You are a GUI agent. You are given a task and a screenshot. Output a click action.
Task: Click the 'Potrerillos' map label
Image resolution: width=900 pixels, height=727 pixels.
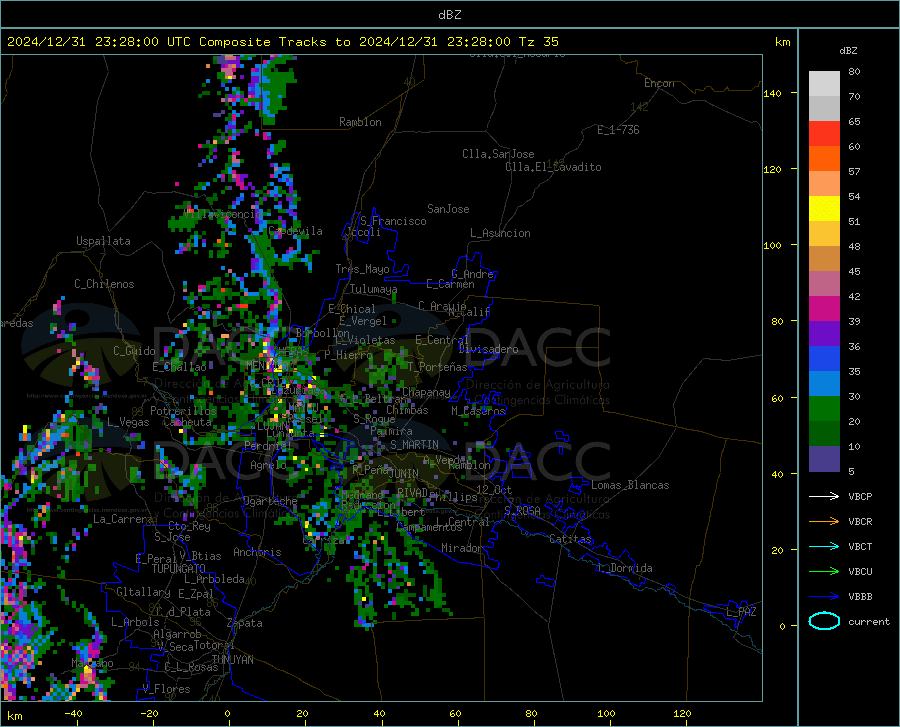183,411
